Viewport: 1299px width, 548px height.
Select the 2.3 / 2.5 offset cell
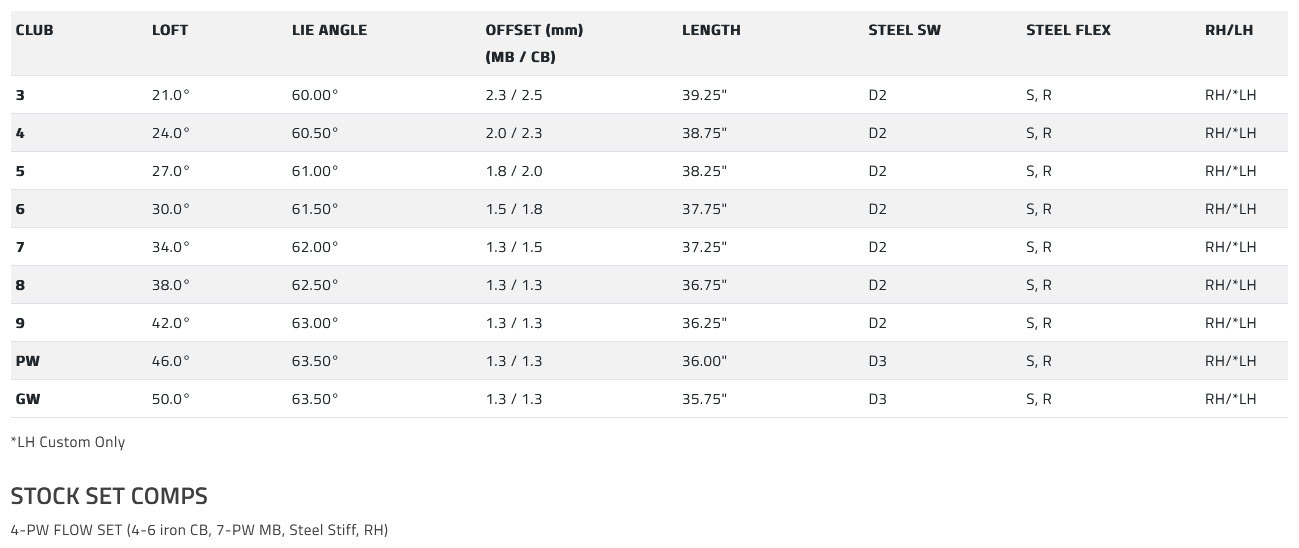tap(513, 95)
